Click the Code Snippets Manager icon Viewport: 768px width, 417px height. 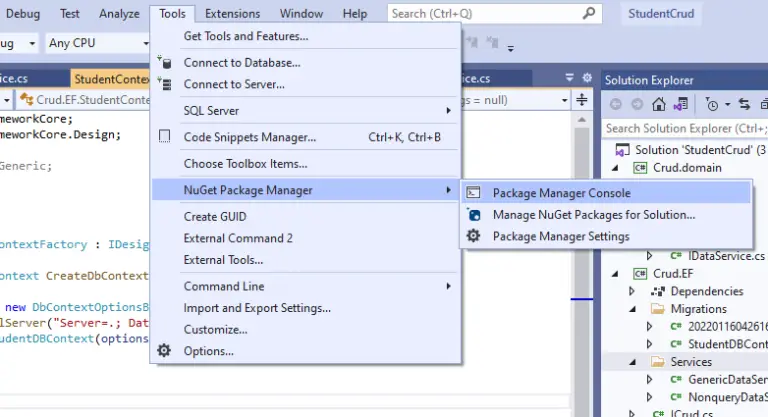[165, 137]
